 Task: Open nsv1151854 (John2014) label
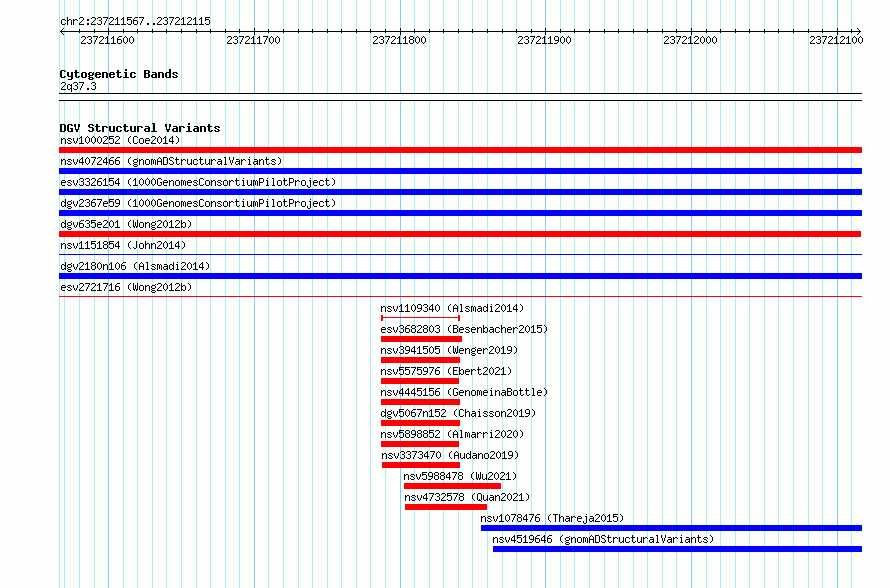point(123,245)
